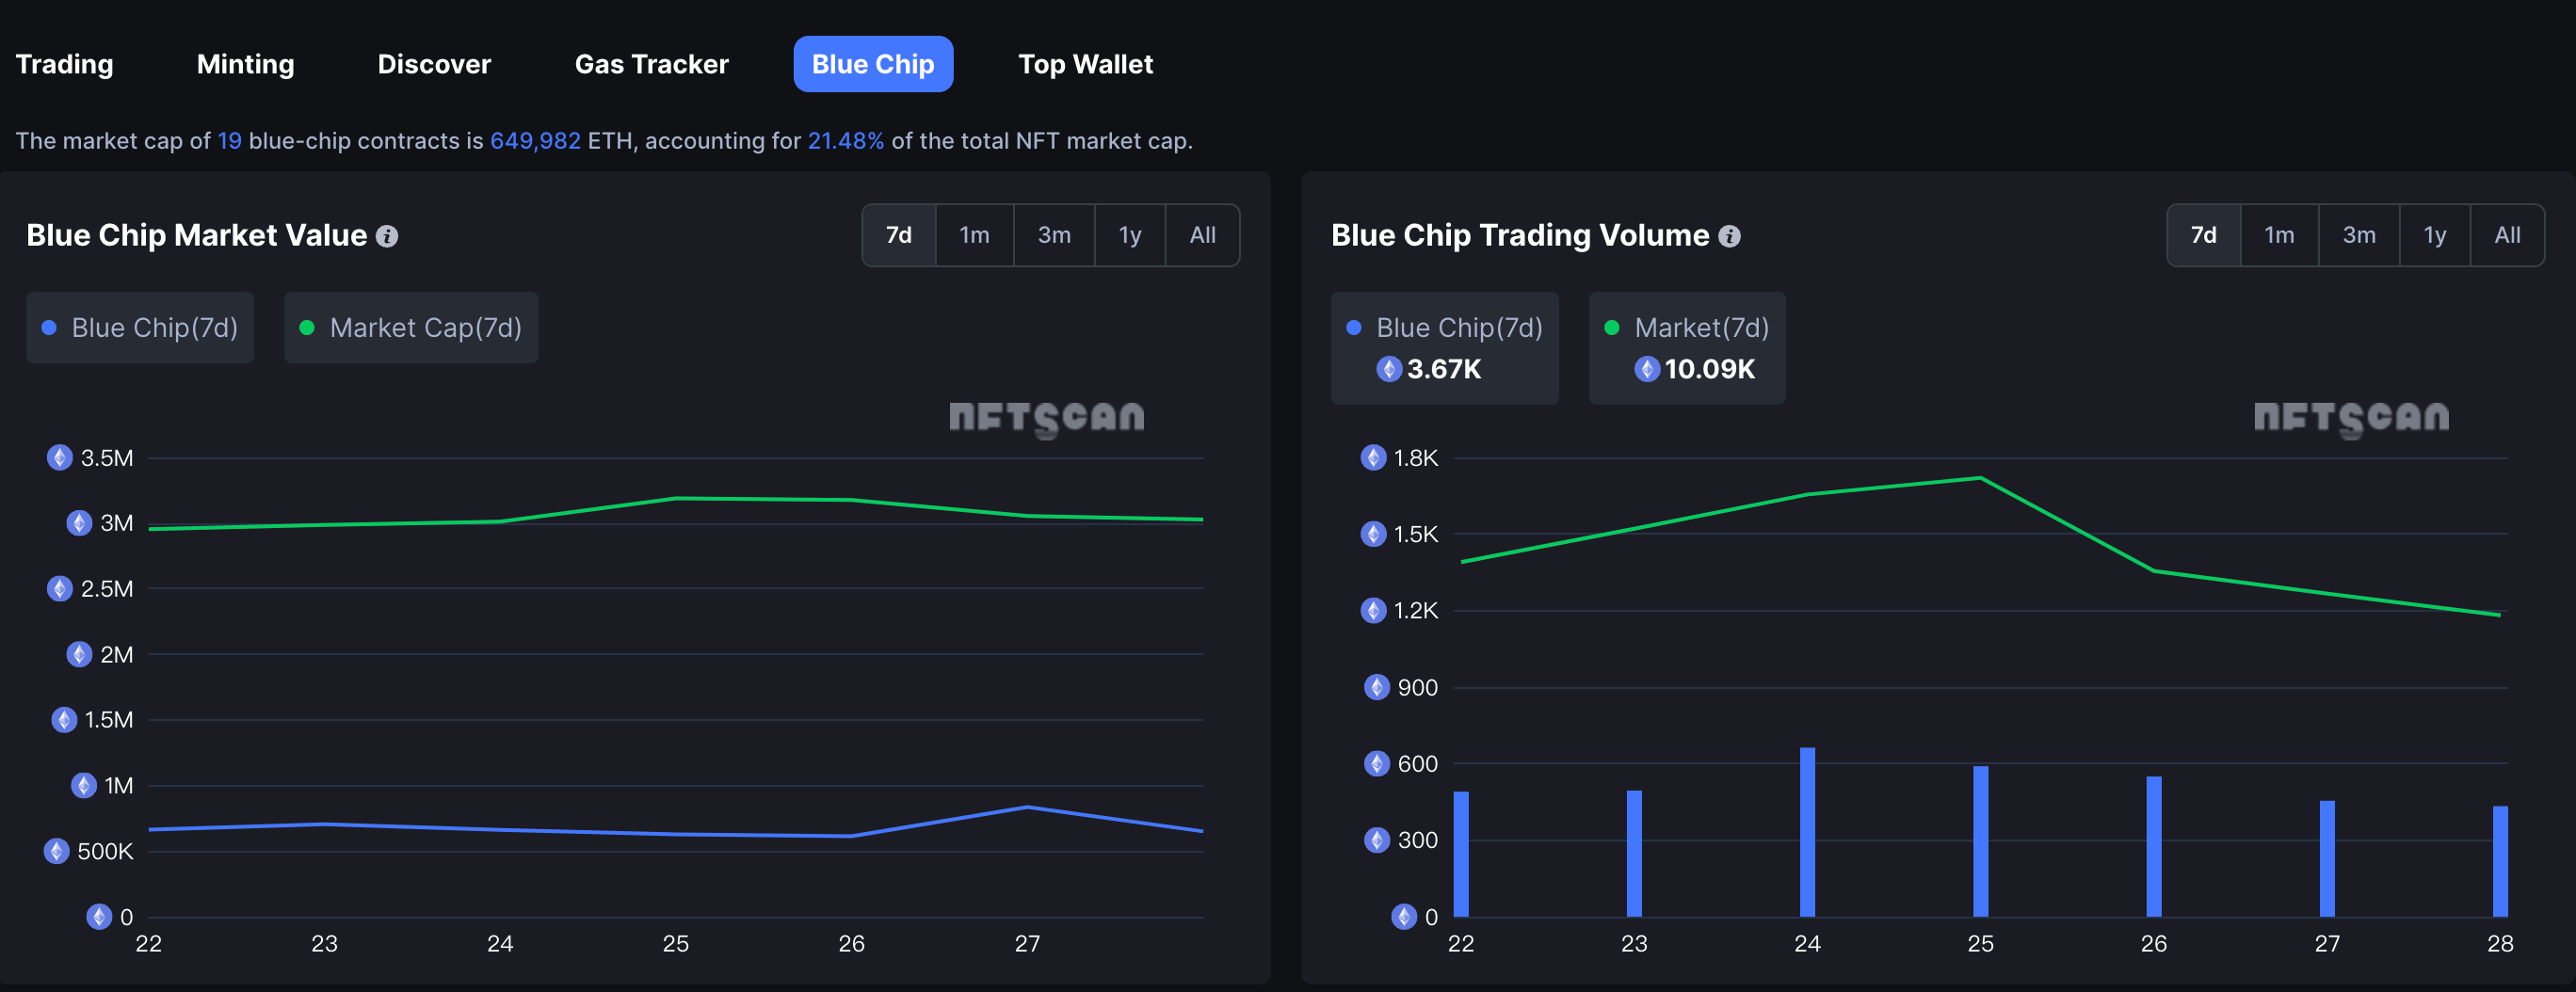The image size is (2576, 992).
Task: Click the 10.09K Market volume value
Action: [x=1710, y=369]
